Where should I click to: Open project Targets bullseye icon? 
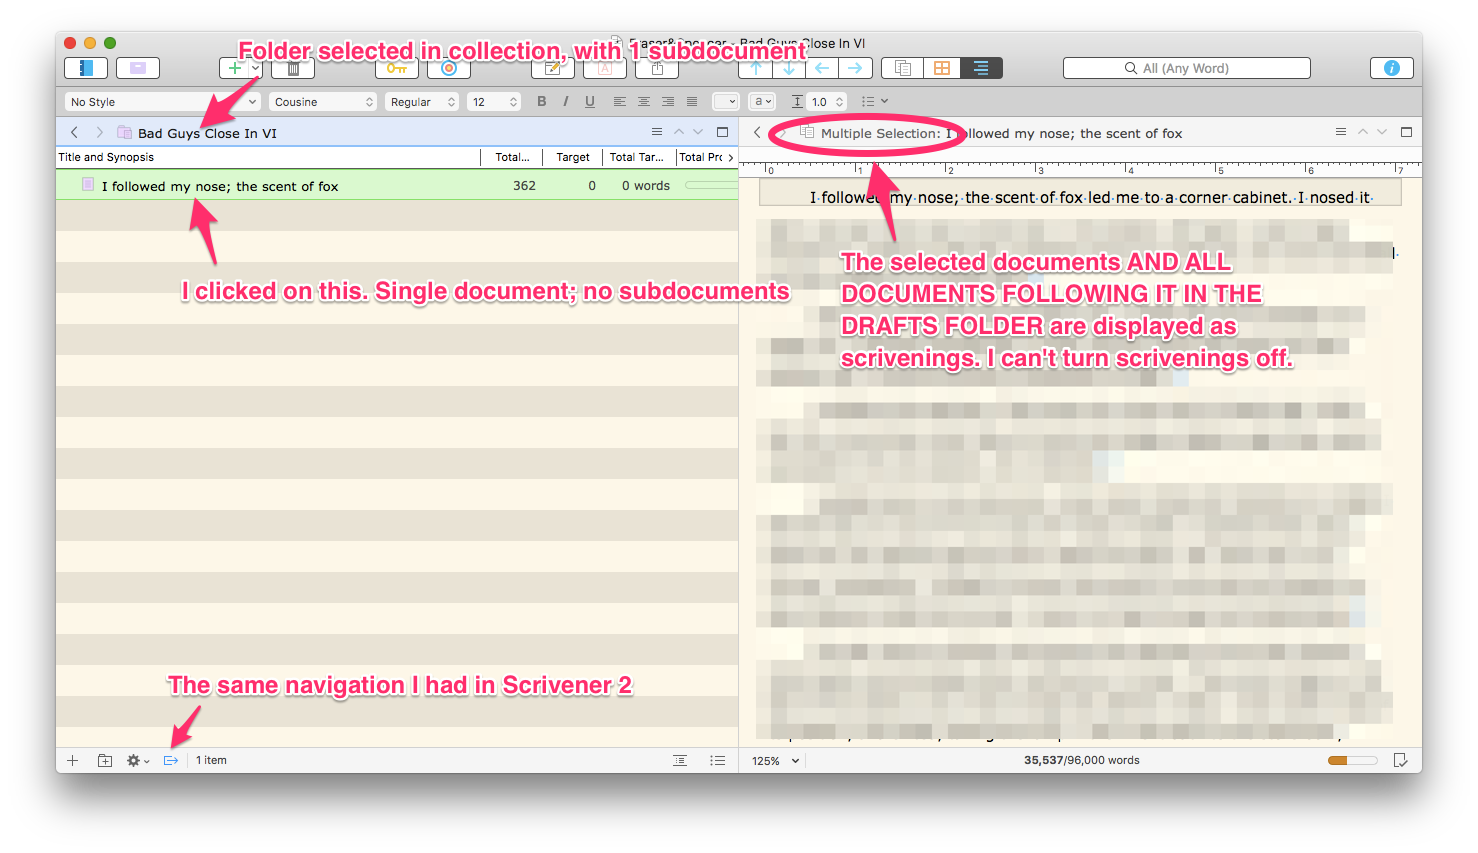tap(449, 68)
